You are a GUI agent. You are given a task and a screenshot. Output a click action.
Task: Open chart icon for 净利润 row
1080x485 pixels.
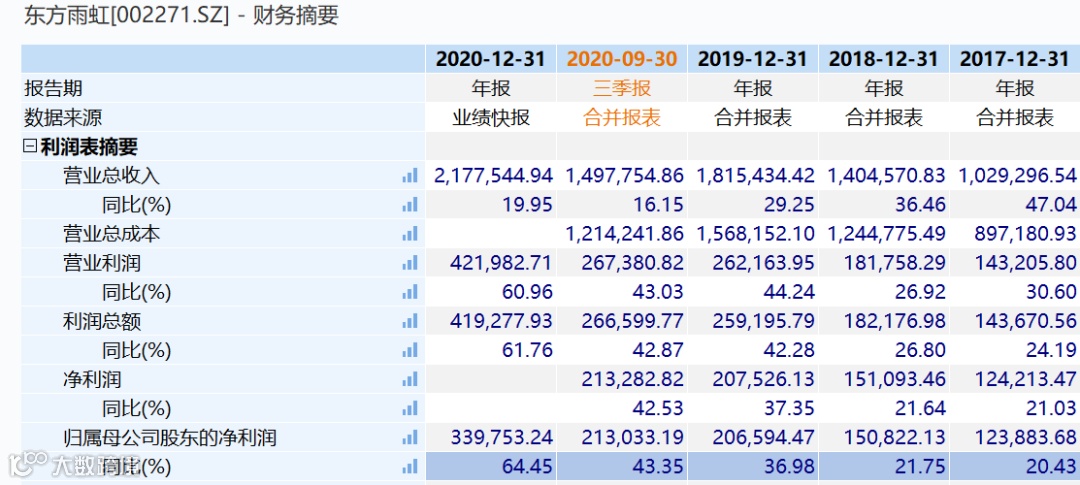tap(410, 379)
